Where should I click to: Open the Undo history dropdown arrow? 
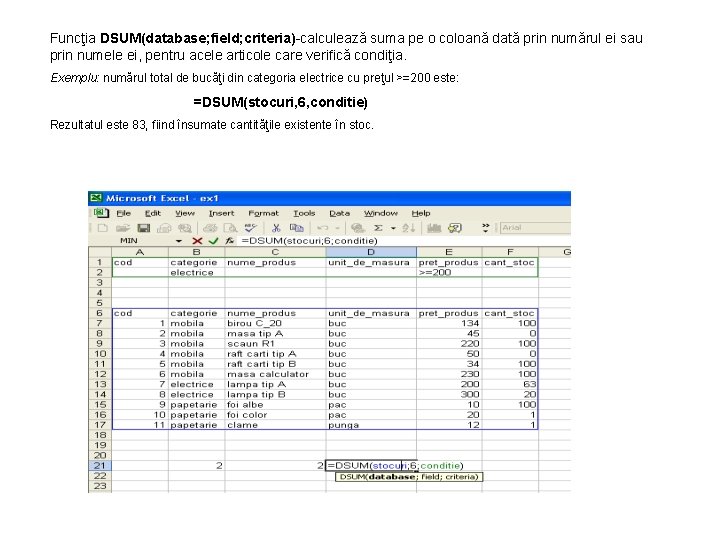(338, 228)
